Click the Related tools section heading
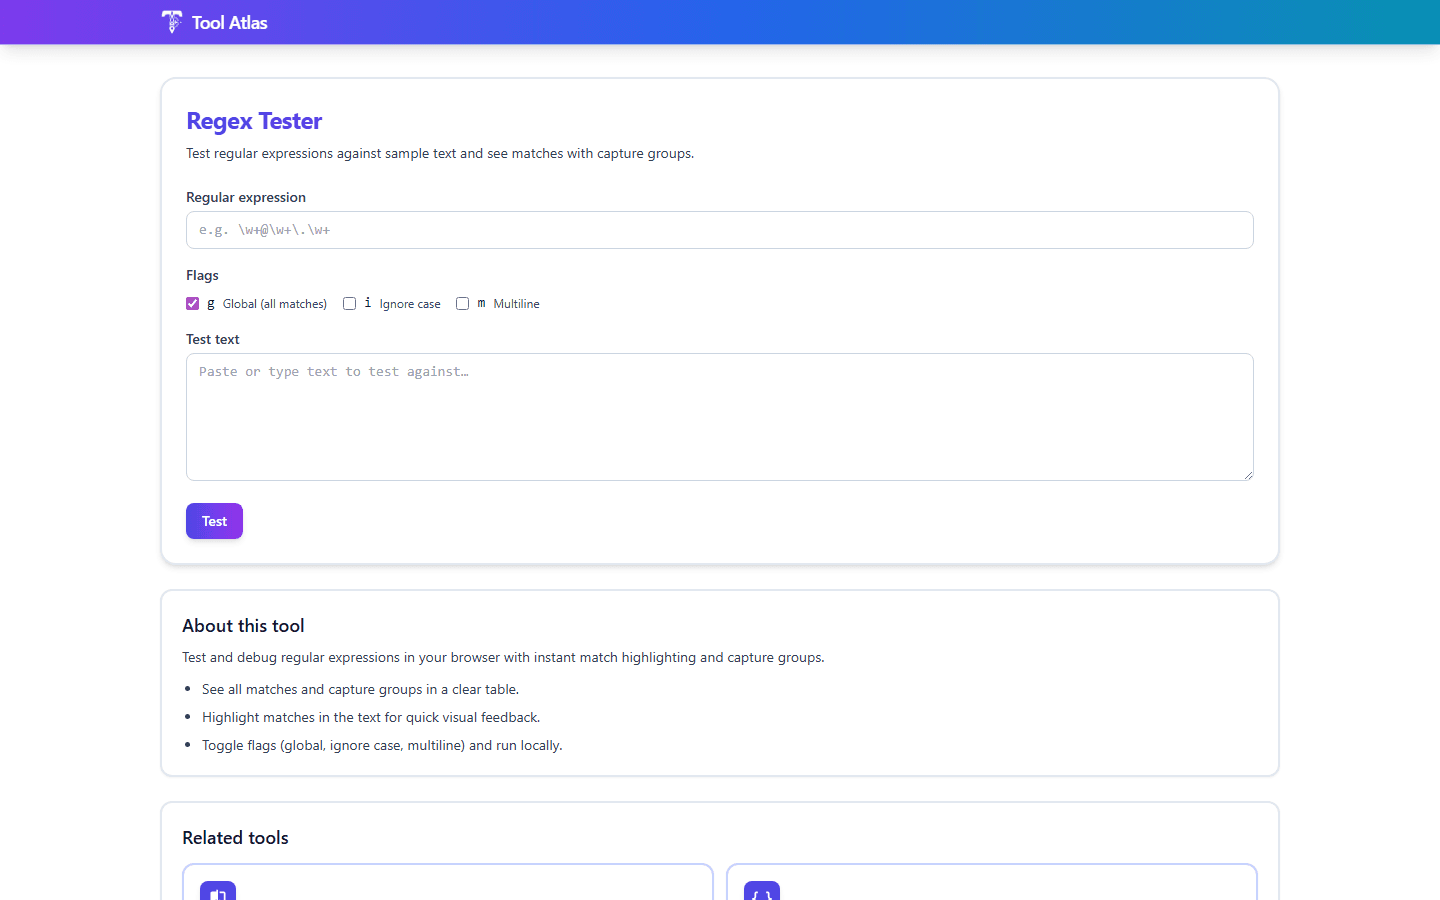Screen dimensions: 1440x900 tap(235, 837)
